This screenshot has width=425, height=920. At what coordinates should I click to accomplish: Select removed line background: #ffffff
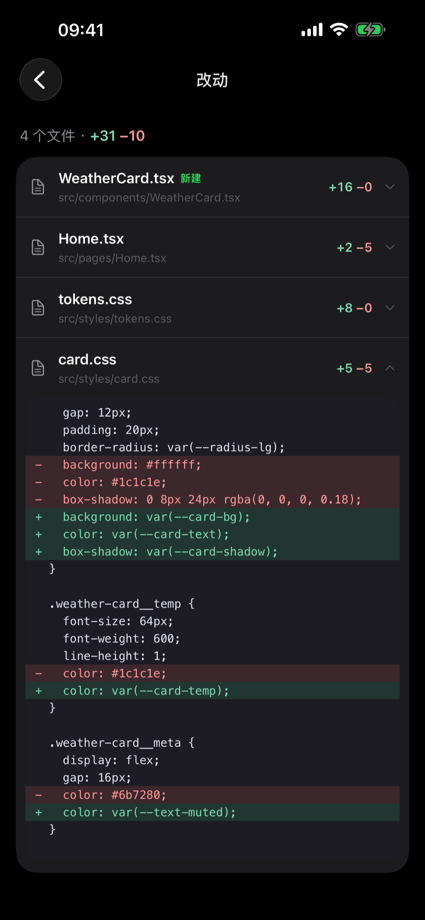click(212, 465)
